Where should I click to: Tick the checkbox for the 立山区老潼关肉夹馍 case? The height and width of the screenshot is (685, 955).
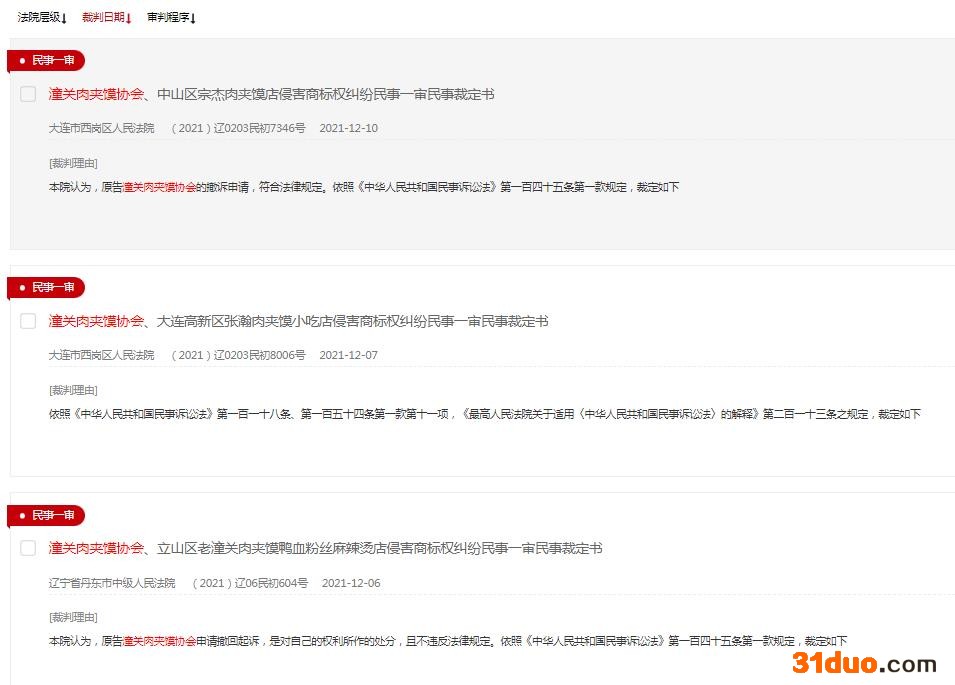[28, 548]
